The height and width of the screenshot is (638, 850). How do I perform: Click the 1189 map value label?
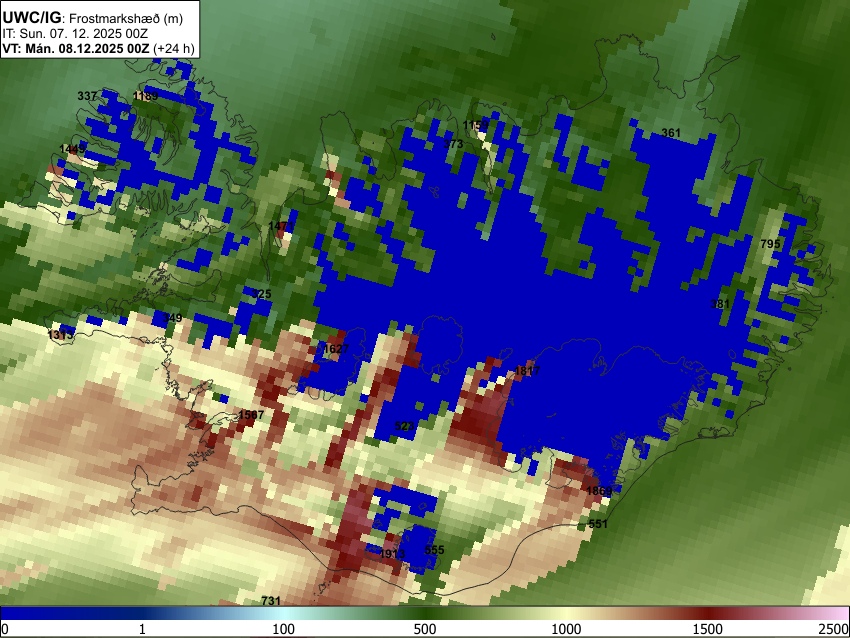pyautogui.click(x=145, y=96)
